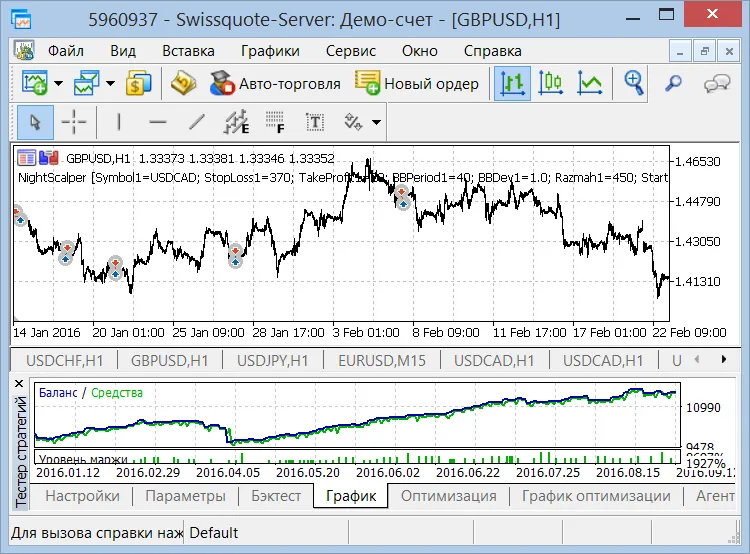Screen dimensions: 750x554
Task: Toggle the Авто-торговля button
Action: point(275,84)
